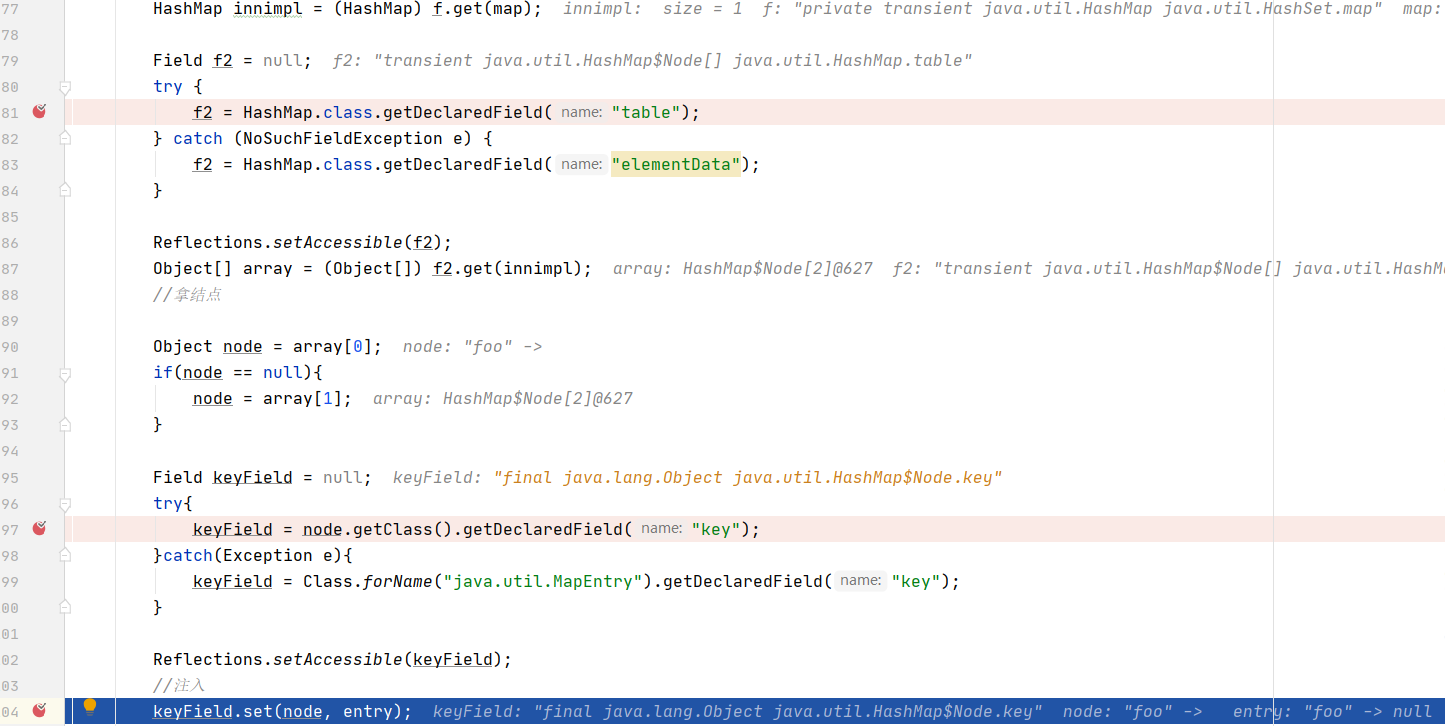Click the inline debug value node: "foo" on line 90
Screen dimensions: 1445x726
(x=472, y=346)
